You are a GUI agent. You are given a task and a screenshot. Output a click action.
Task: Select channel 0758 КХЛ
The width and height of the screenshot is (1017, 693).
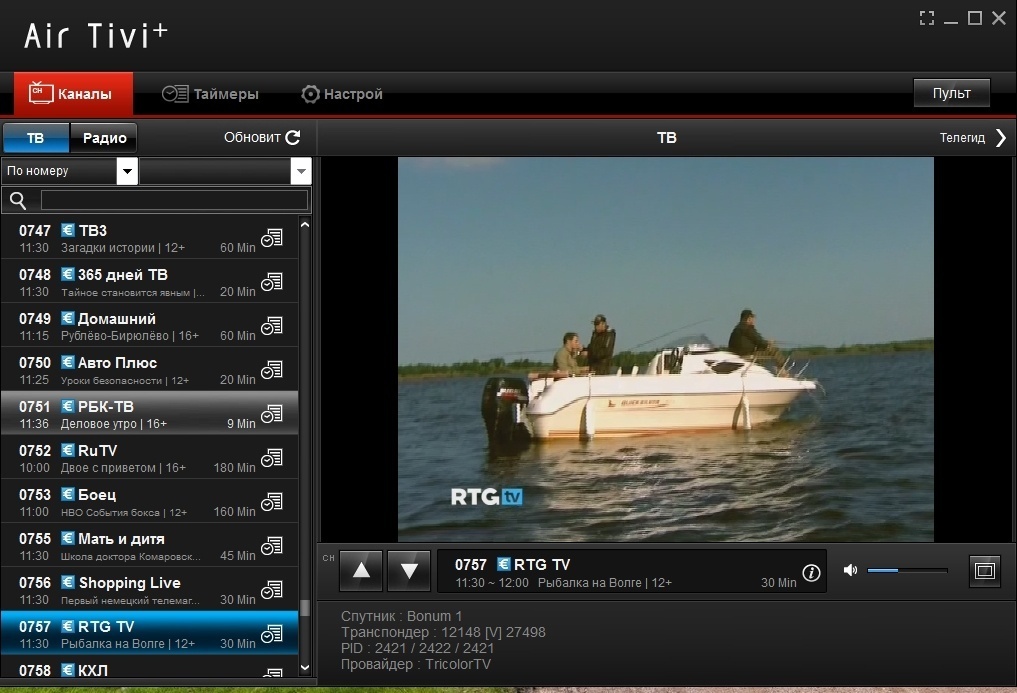150,668
